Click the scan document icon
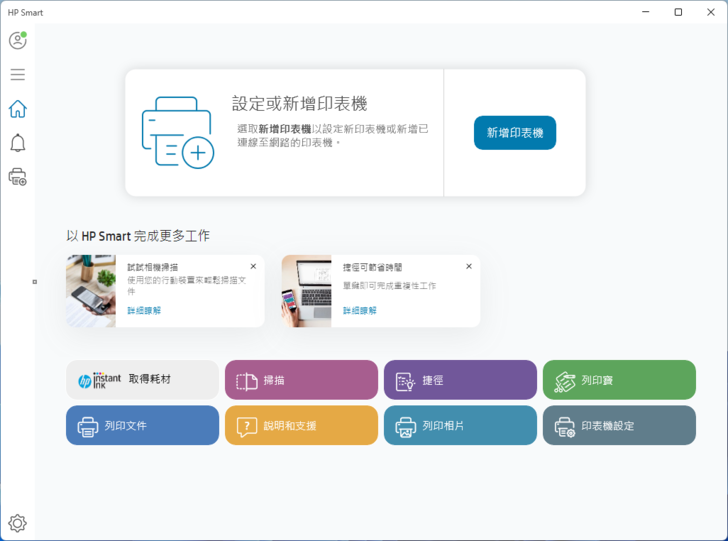 coord(247,382)
